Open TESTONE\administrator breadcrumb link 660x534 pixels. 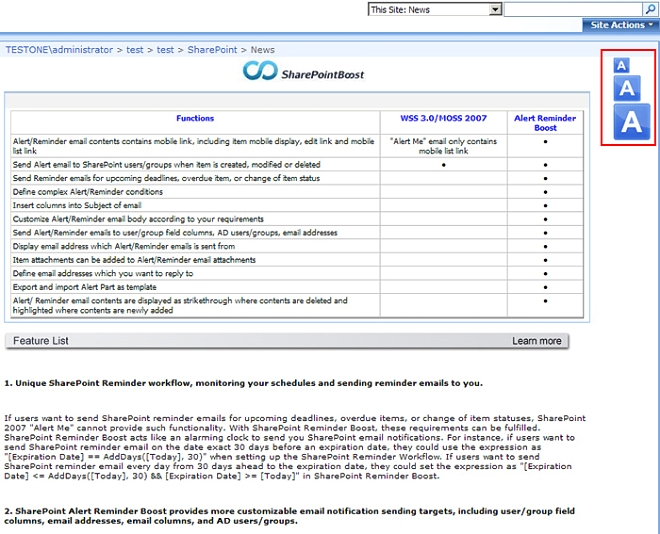point(58,50)
